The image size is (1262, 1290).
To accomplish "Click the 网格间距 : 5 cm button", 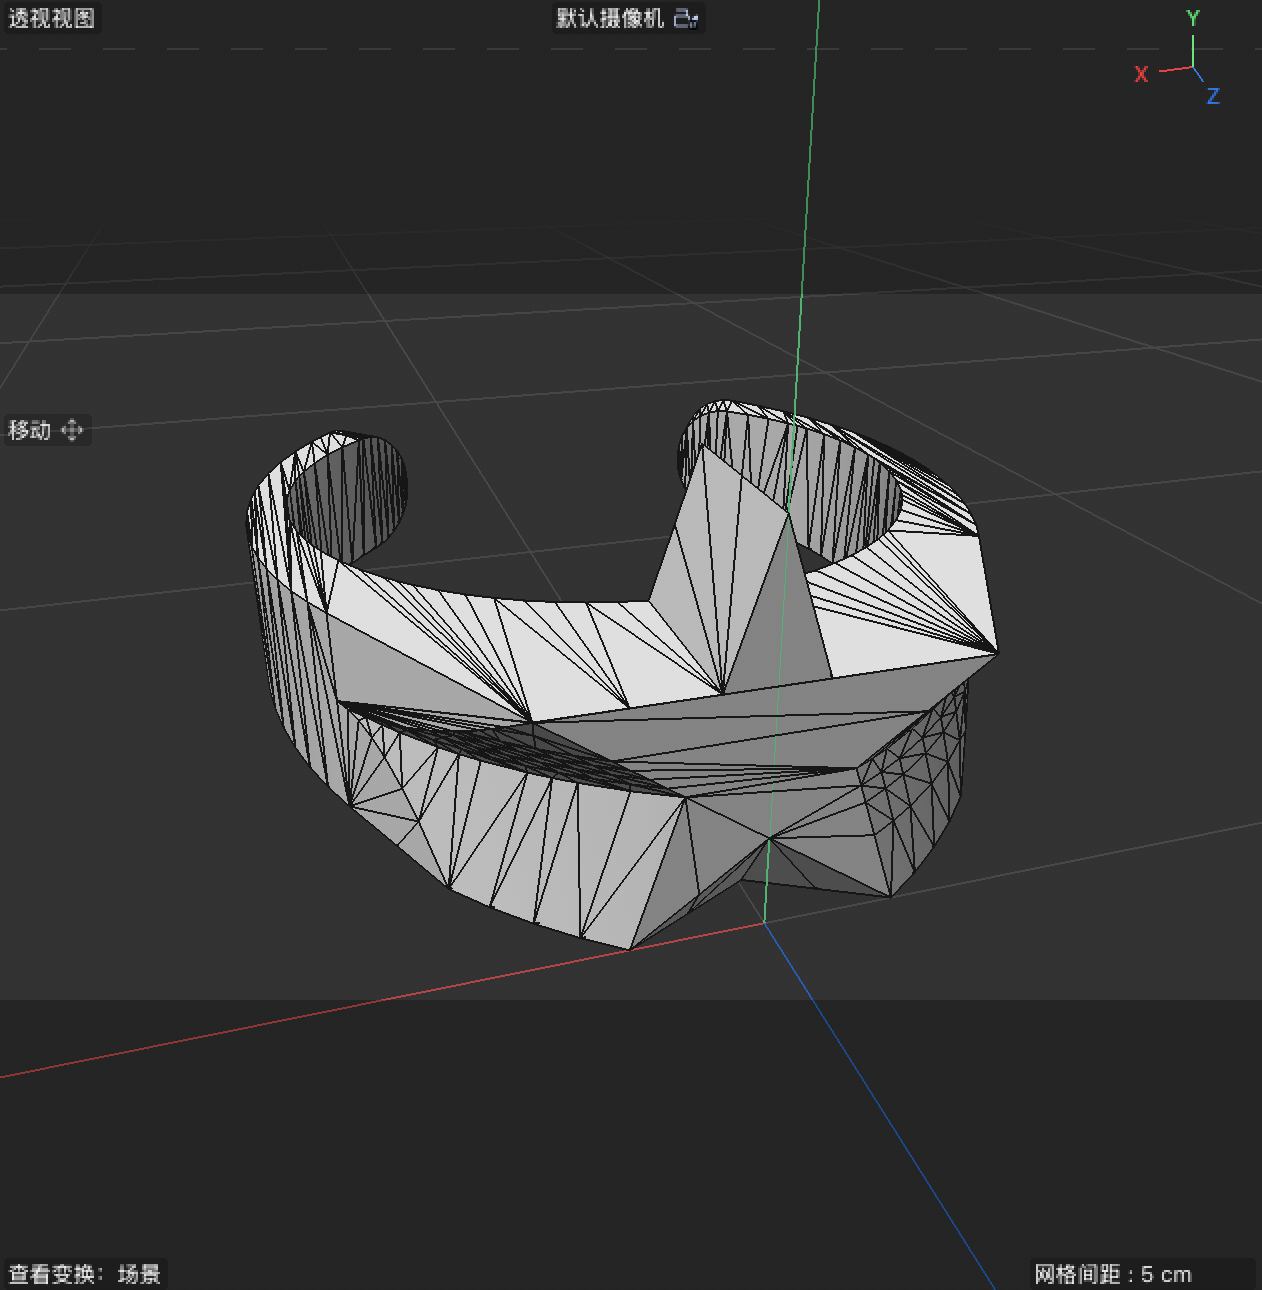I will pyautogui.click(x=1112, y=1274).
